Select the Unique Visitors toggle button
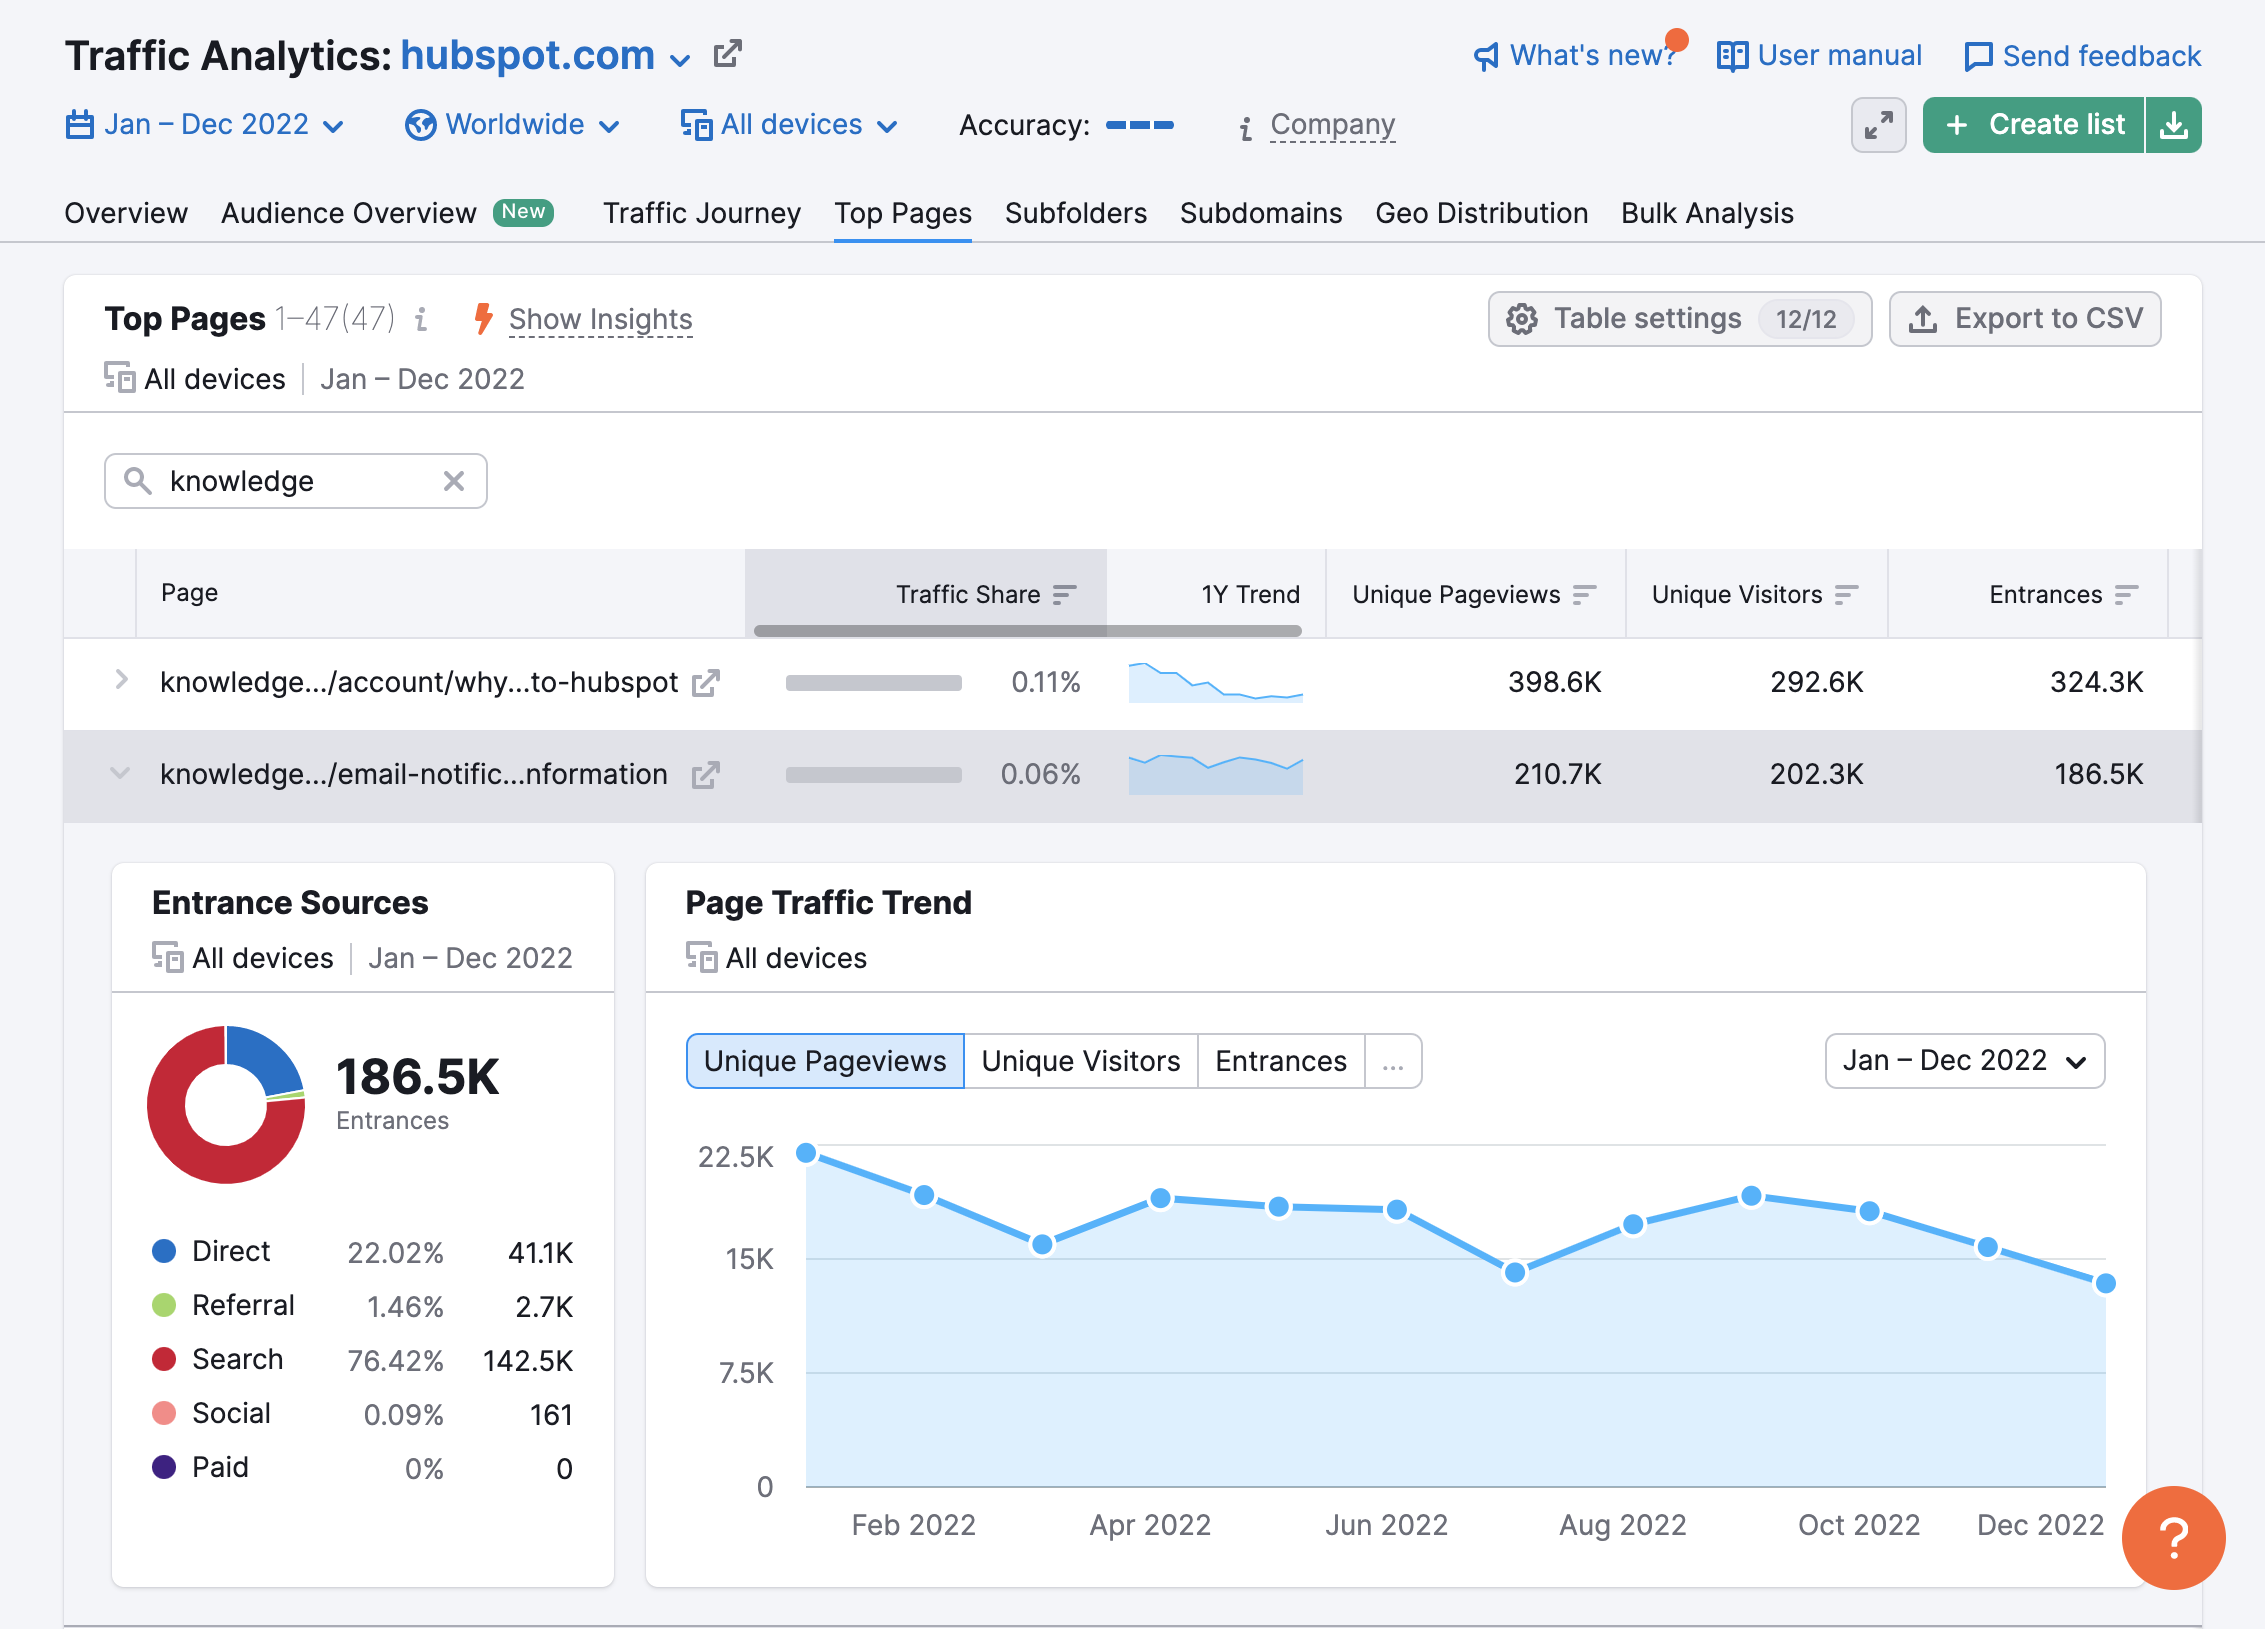The image size is (2265, 1629). (1080, 1061)
